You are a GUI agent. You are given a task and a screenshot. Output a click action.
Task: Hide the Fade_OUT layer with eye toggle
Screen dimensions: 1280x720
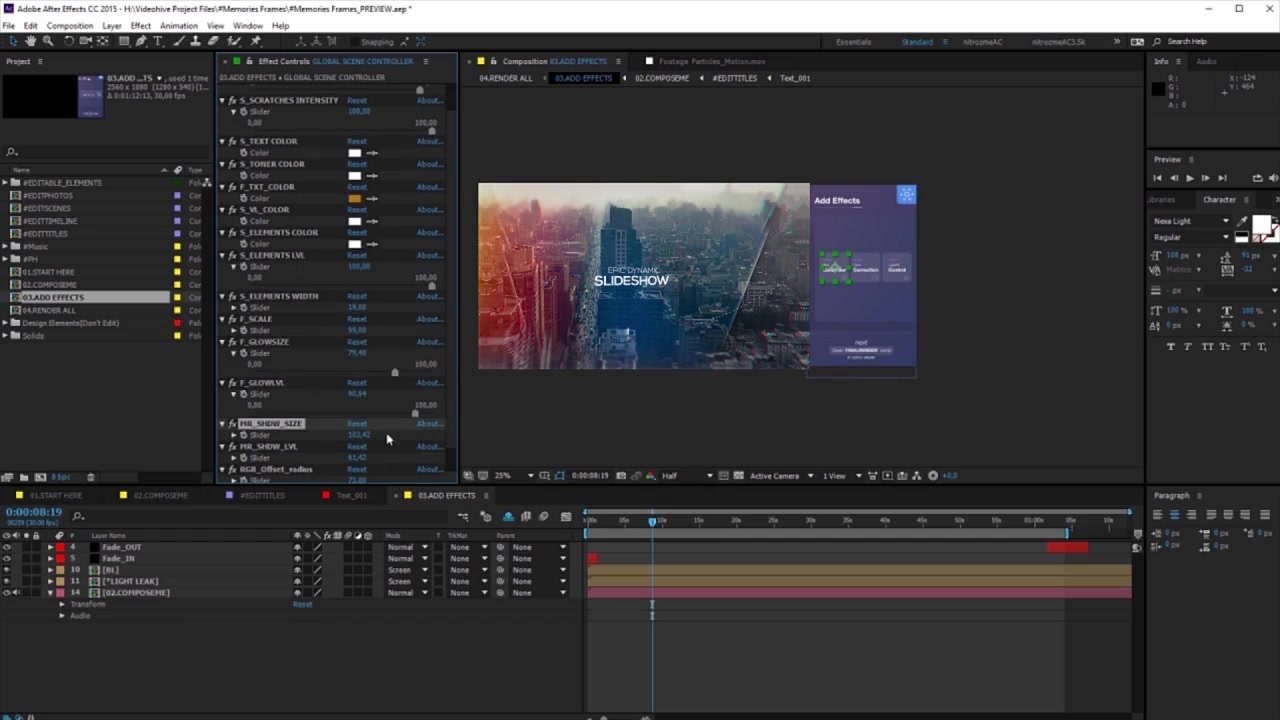tap(7, 547)
